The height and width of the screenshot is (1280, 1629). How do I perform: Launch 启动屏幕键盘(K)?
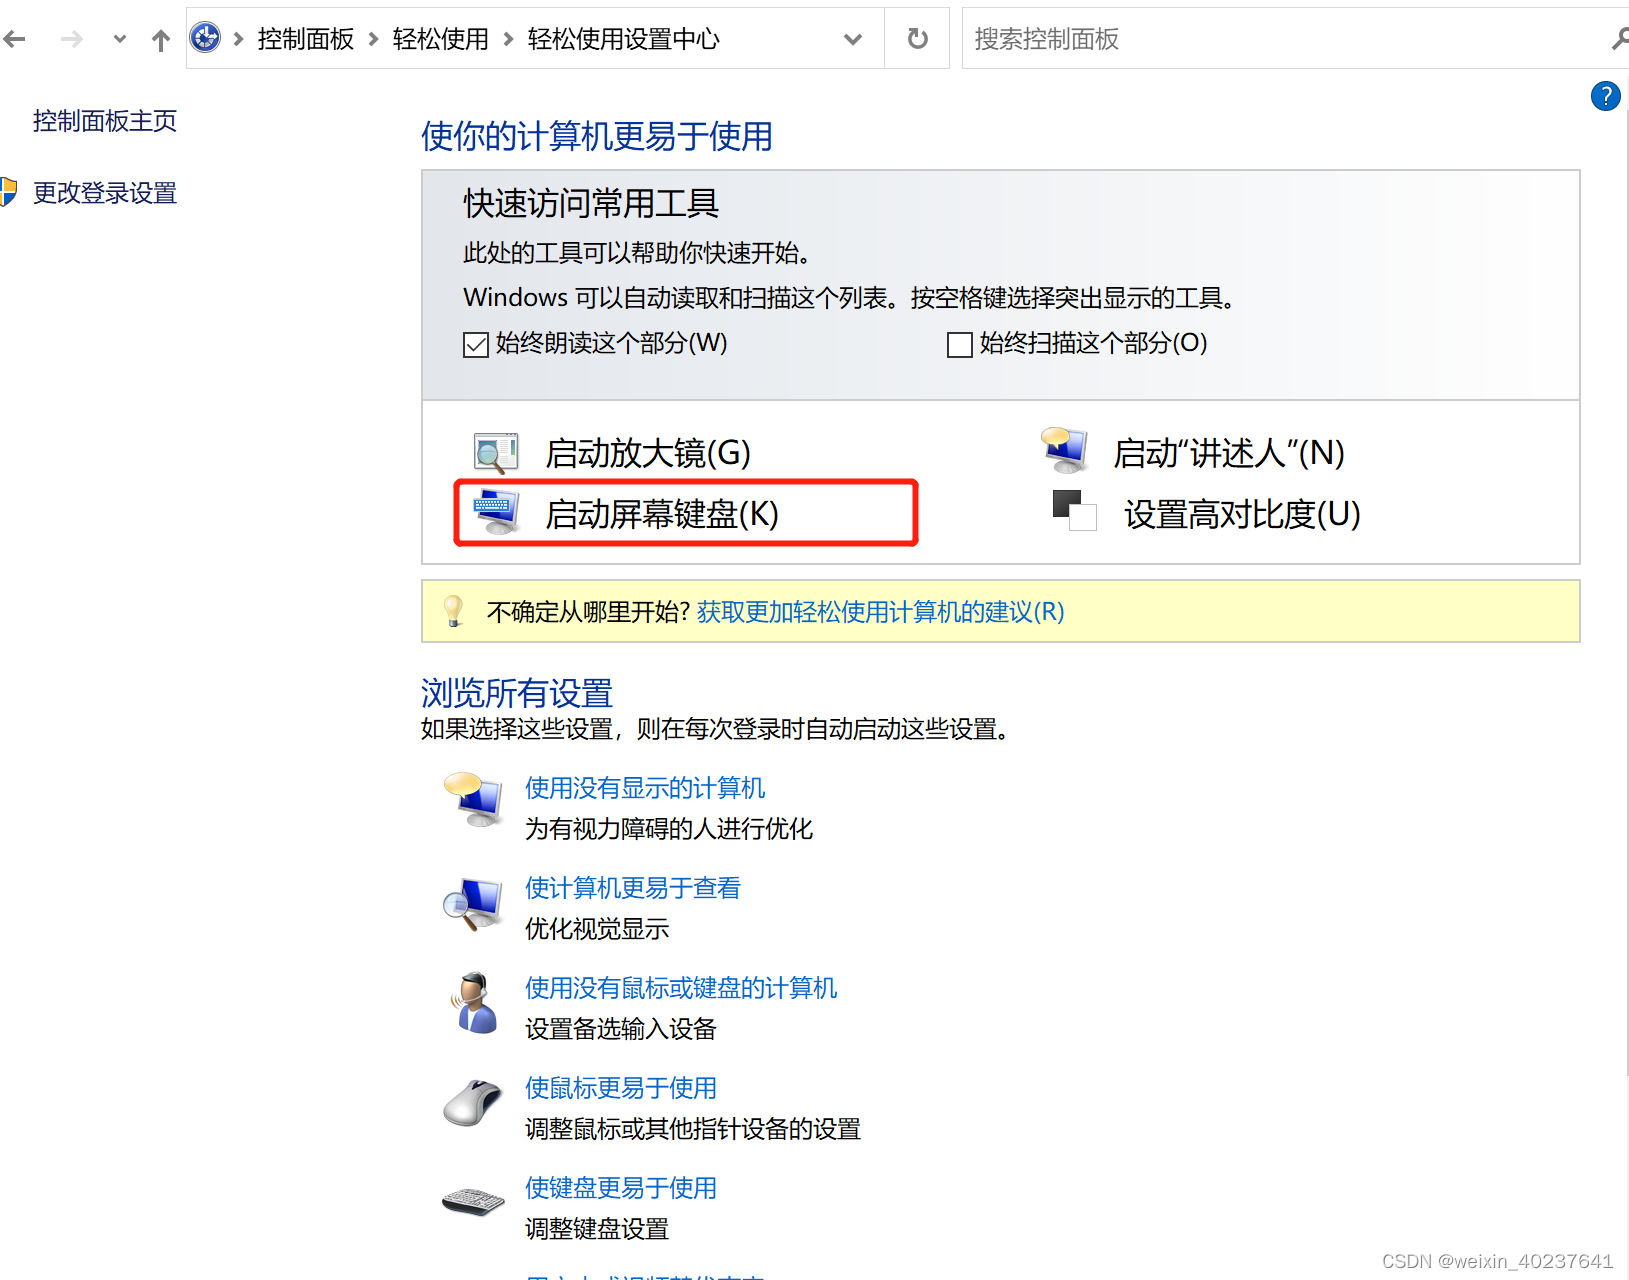[662, 514]
